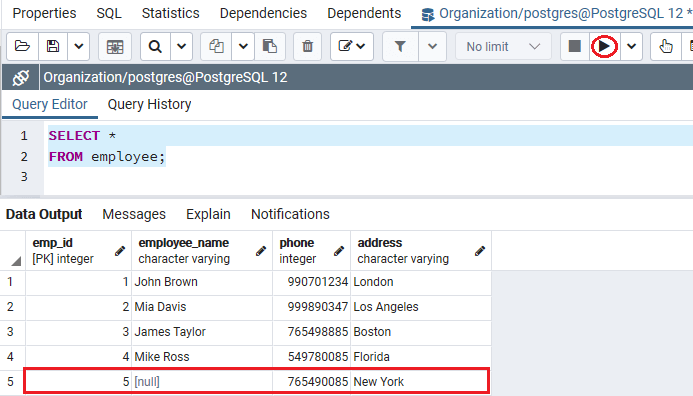Expand the find options dropdown arrow
The height and width of the screenshot is (396, 693).
(181, 46)
